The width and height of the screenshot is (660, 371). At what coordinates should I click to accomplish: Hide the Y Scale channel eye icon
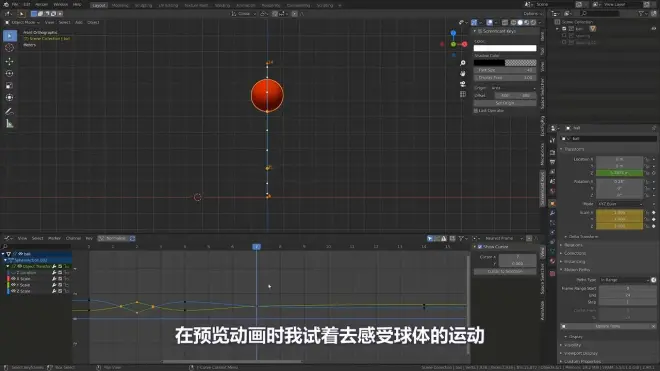click(x=13, y=285)
